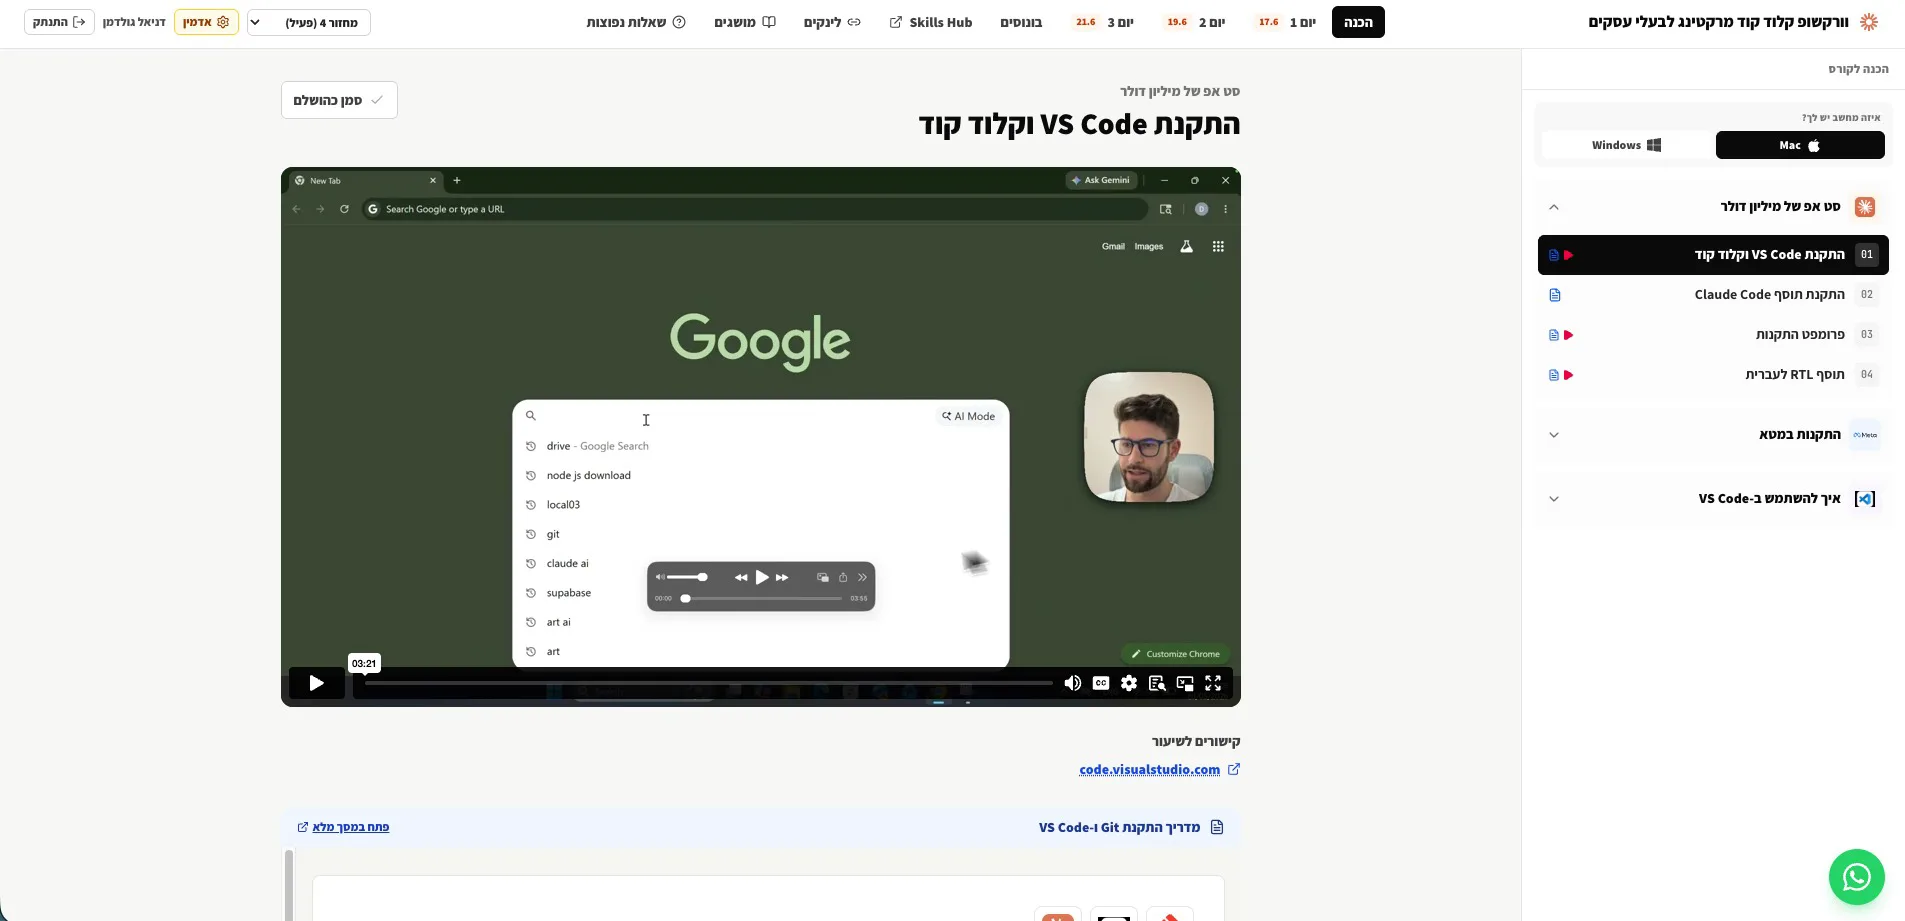The height and width of the screenshot is (921, 1905).
Task: Open the Skills Hub external link
Action: [x=931, y=22]
